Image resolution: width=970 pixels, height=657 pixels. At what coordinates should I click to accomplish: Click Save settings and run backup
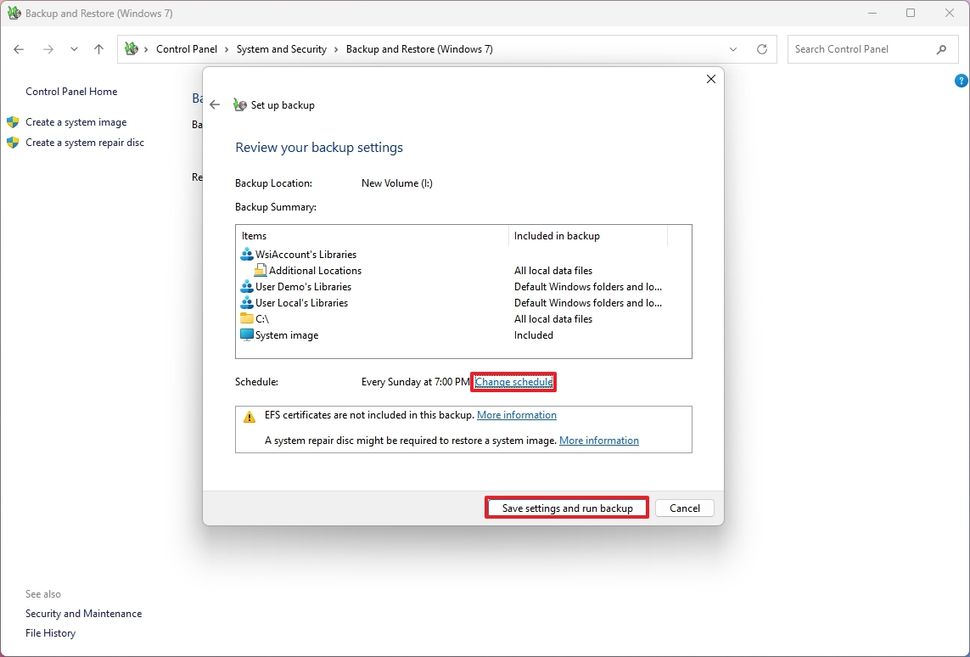click(x=566, y=507)
